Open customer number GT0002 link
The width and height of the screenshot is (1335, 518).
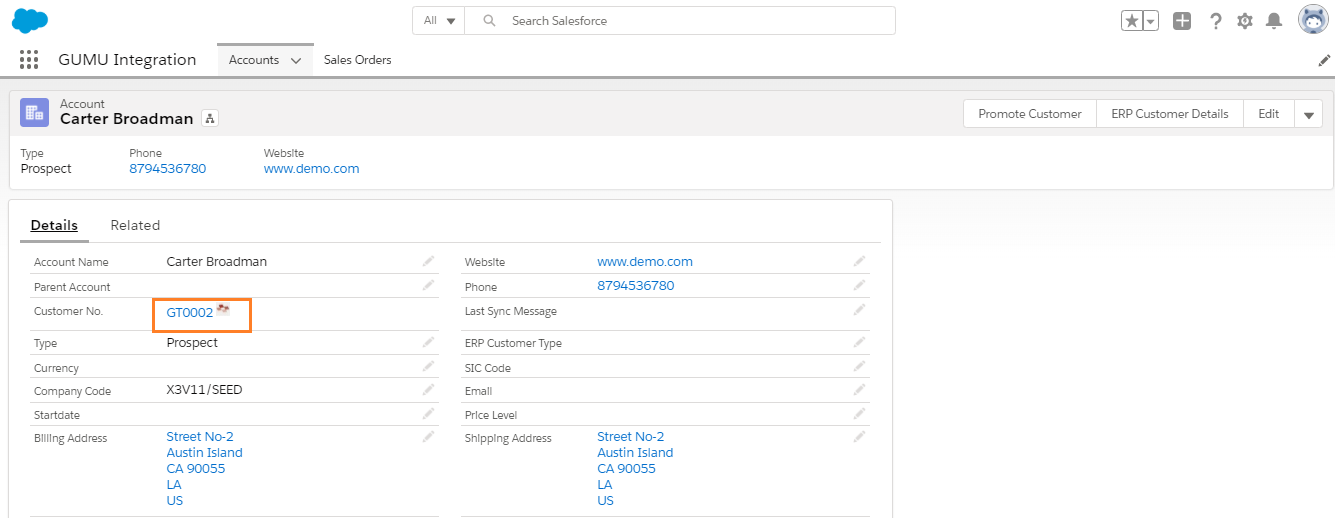(190, 313)
